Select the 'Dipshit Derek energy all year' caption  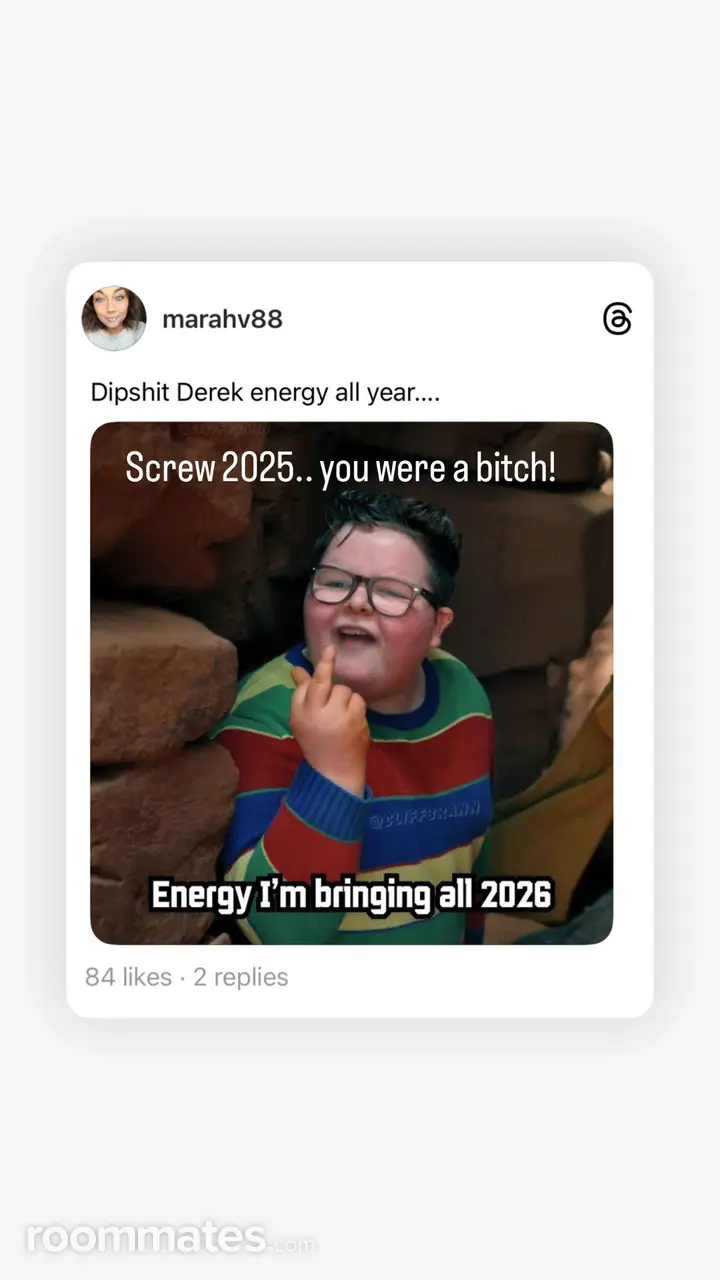click(265, 392)
